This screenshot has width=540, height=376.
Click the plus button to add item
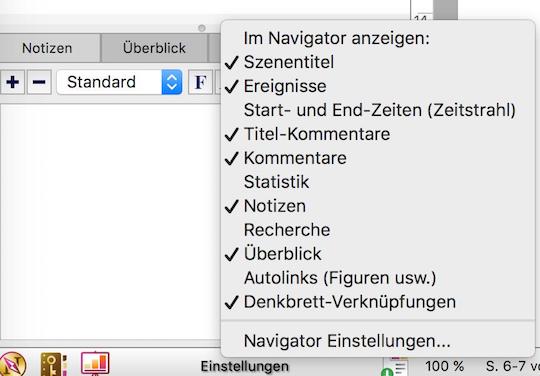coord(13,82)
